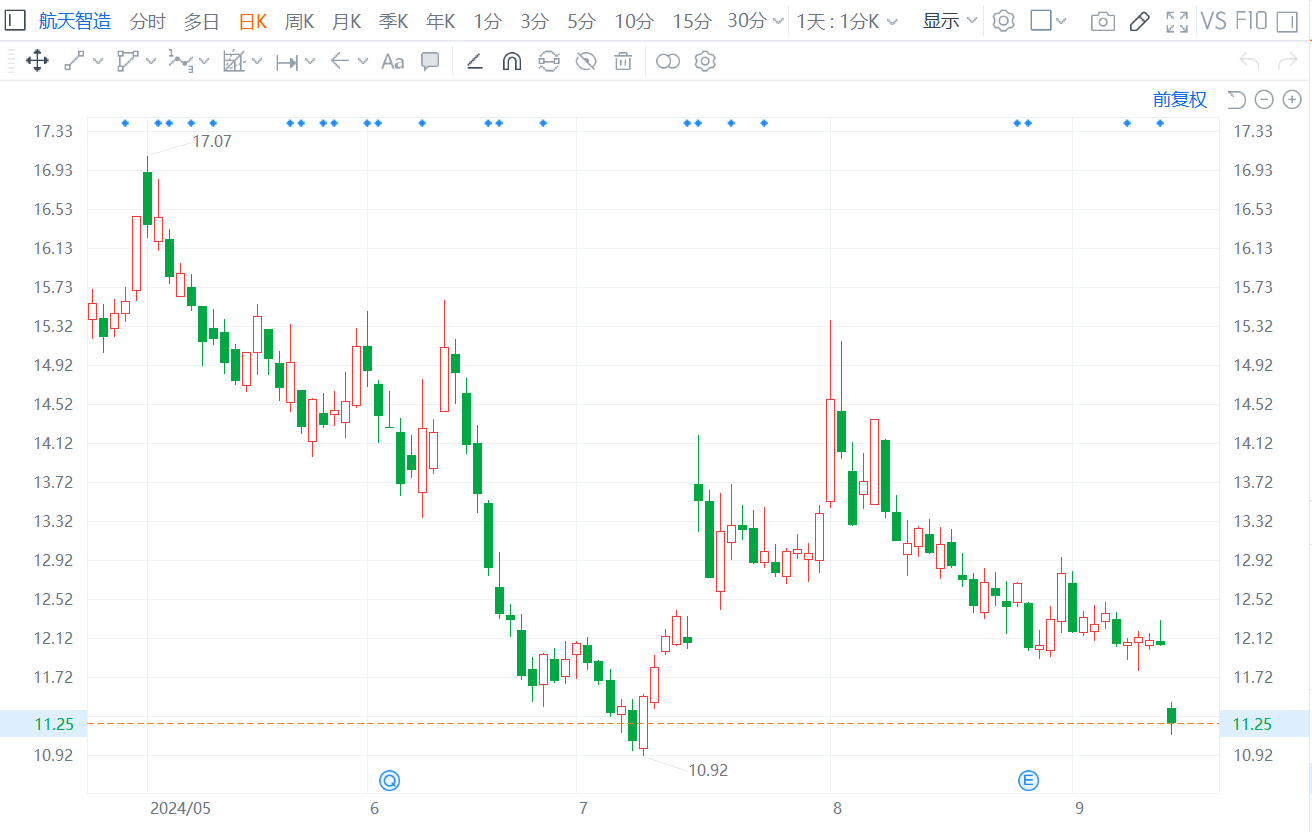
Task: Zoom in chart with plus button
Action: (x=1292, y=99)
